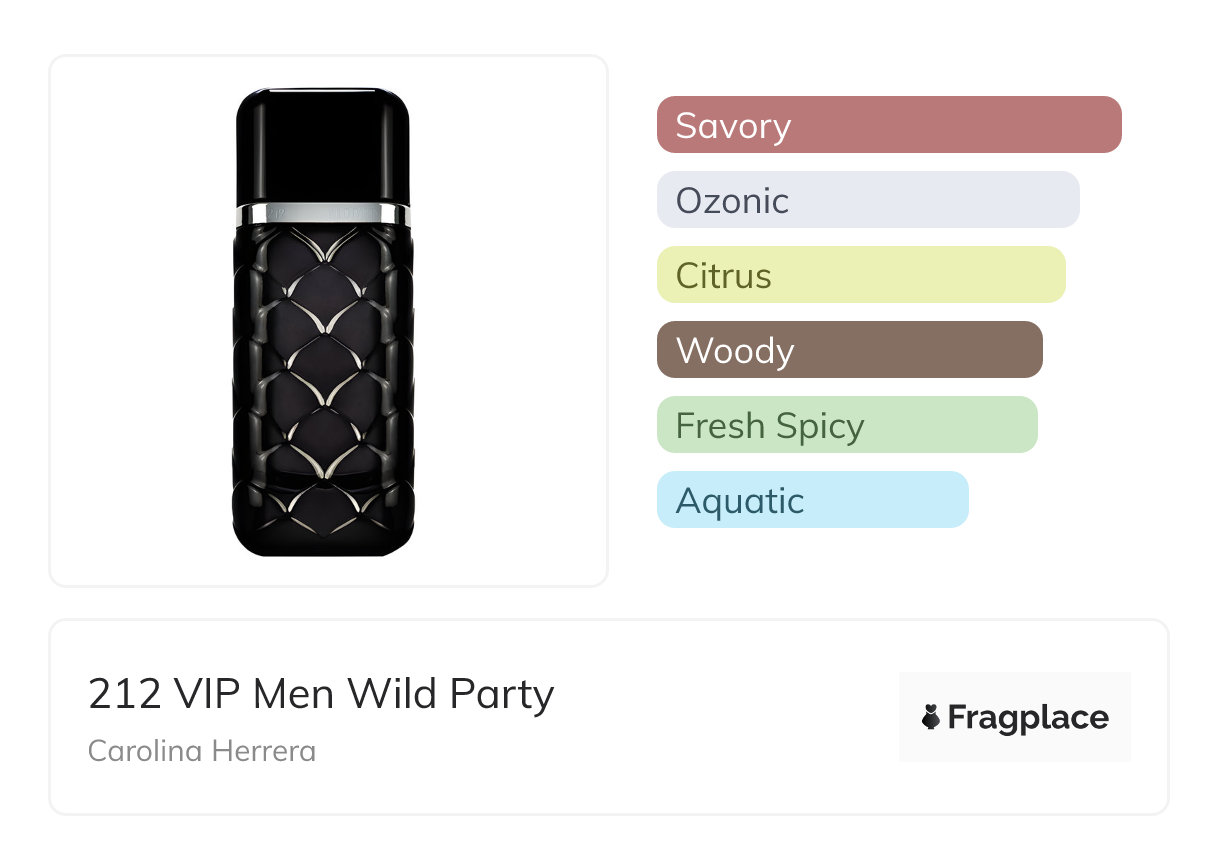Pick the green Fresh Spicy accord bar
1218x864 pixels.
(x=846, y=425)
